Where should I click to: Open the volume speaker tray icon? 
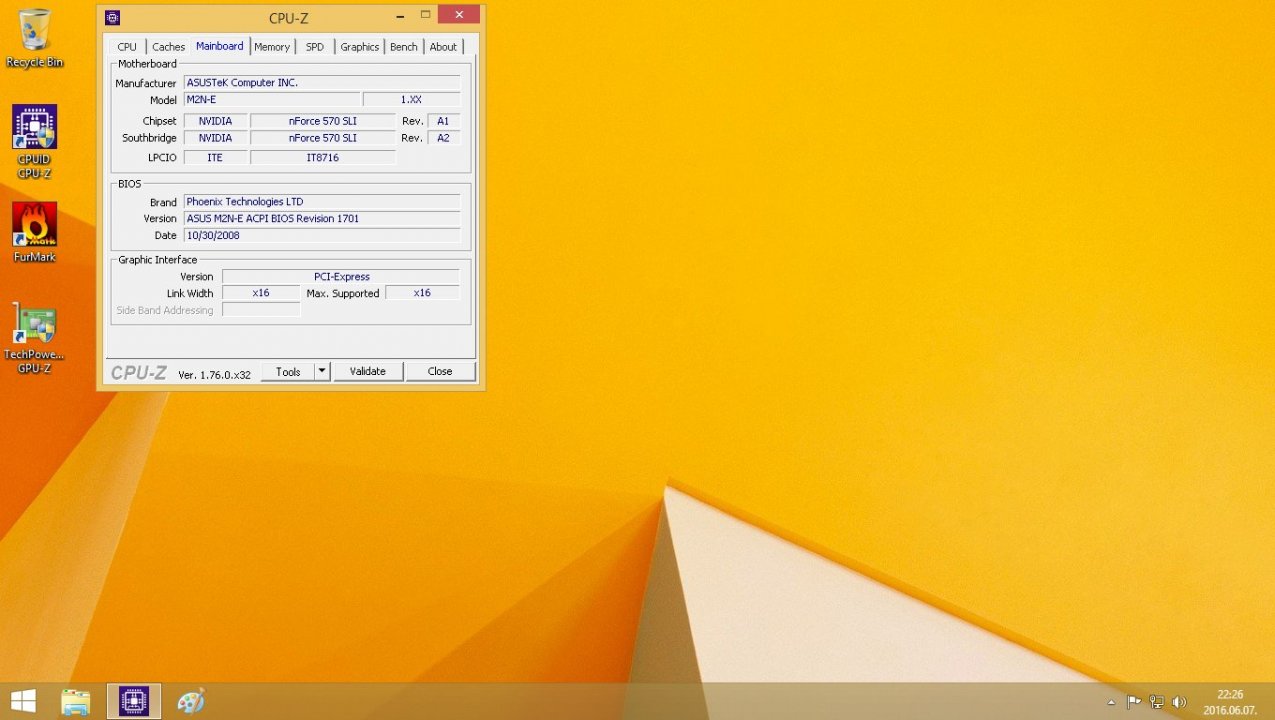pyautogui.click(x=1180, y=702)
